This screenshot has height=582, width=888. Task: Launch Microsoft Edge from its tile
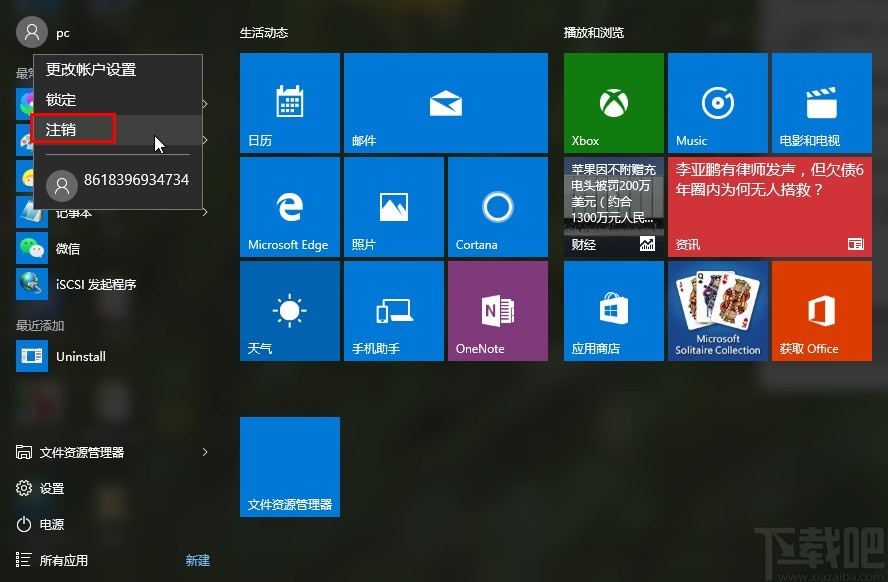point(289,206)
